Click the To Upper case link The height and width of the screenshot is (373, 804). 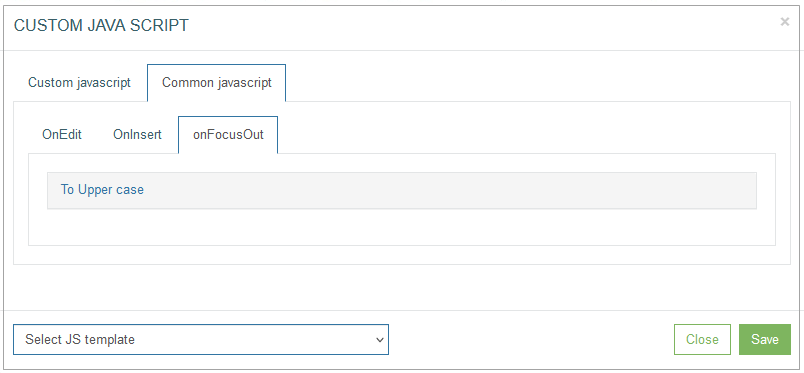[102, 189]
